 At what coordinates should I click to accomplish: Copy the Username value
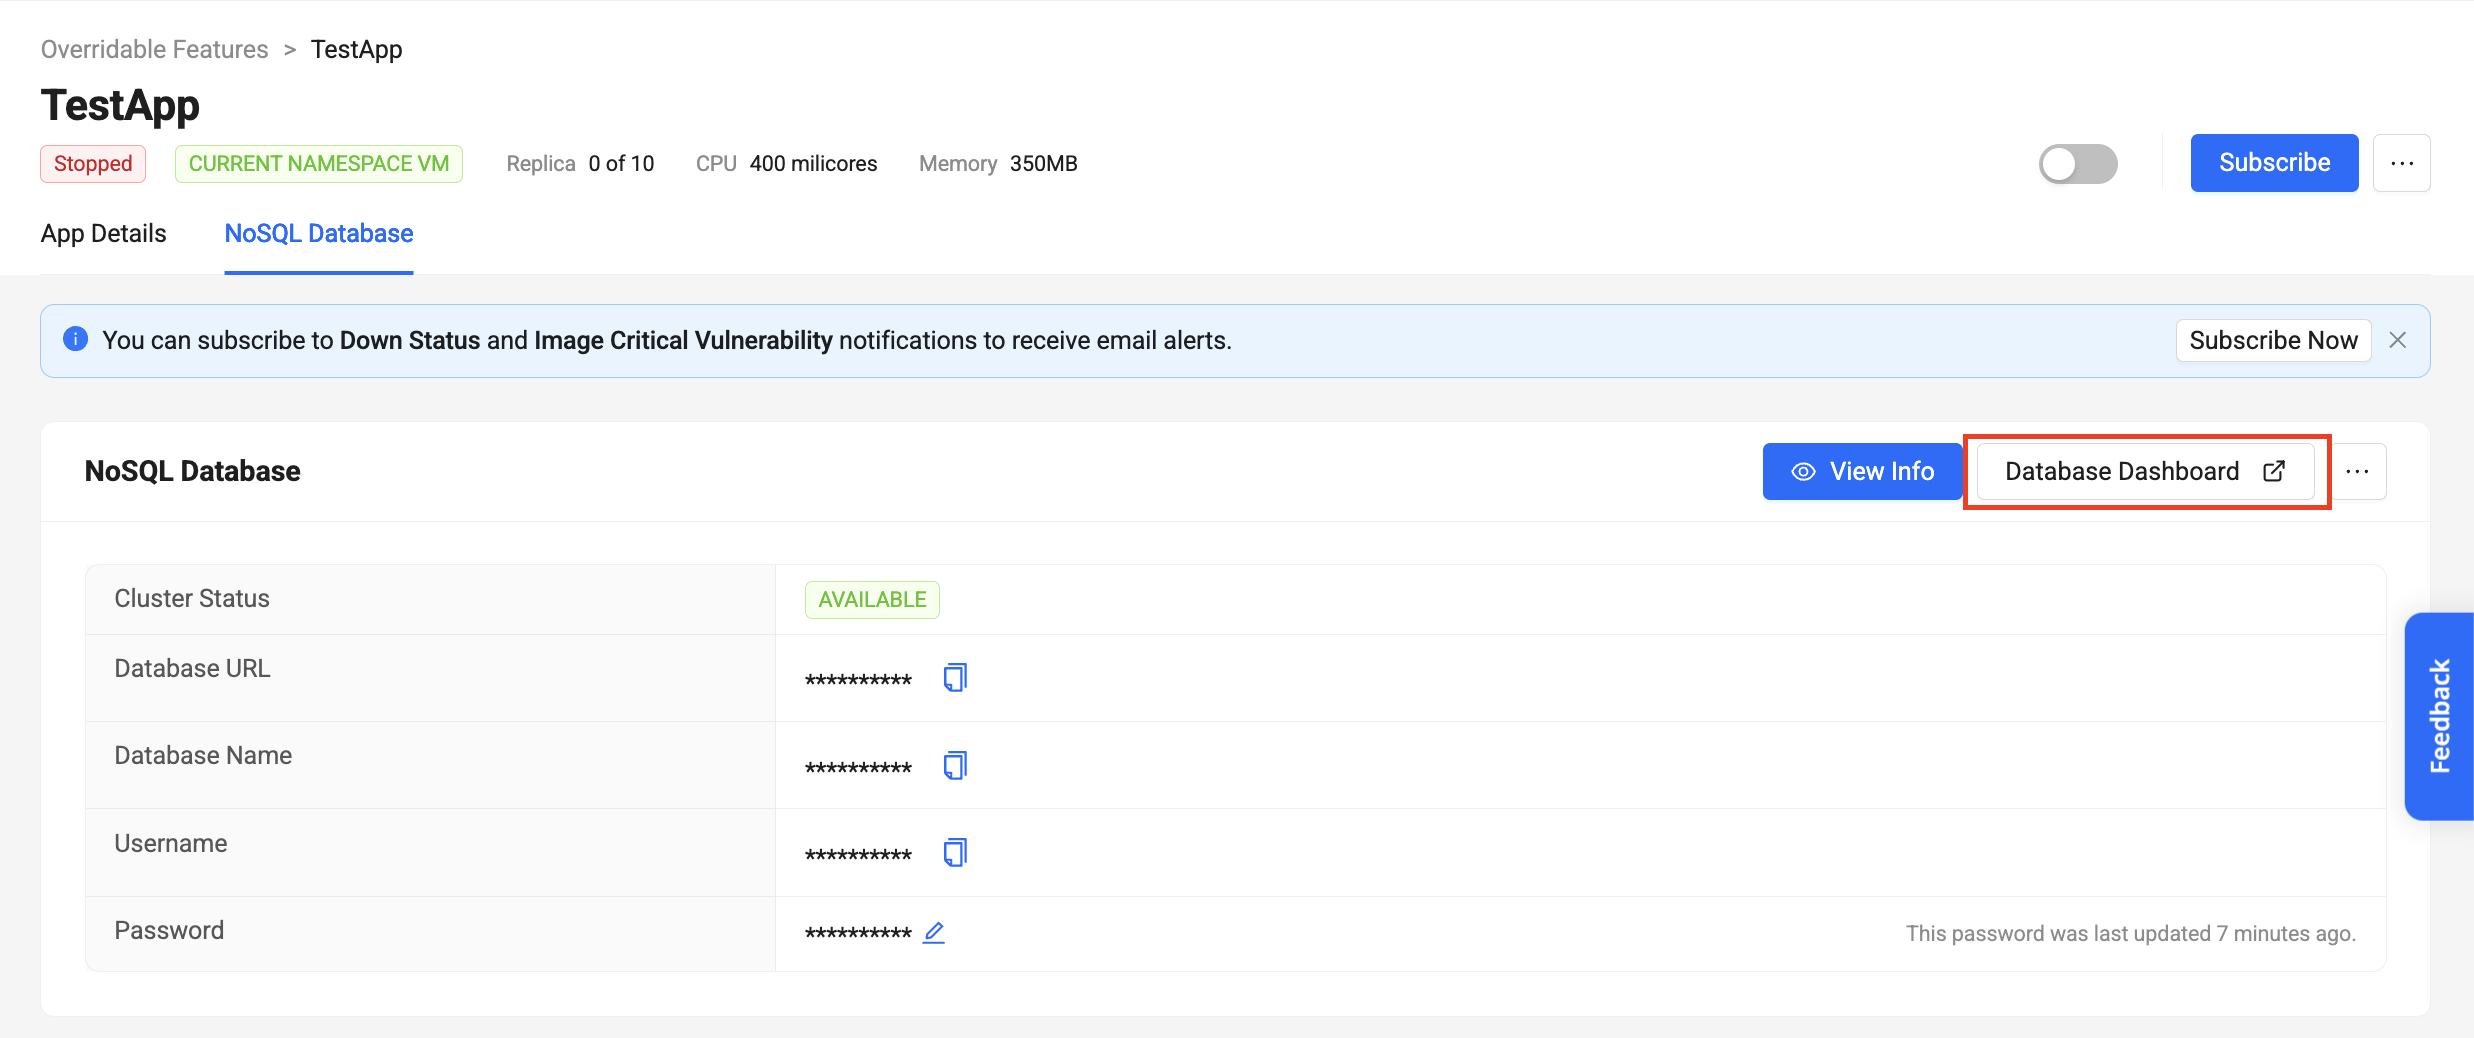tap(954, 852)
